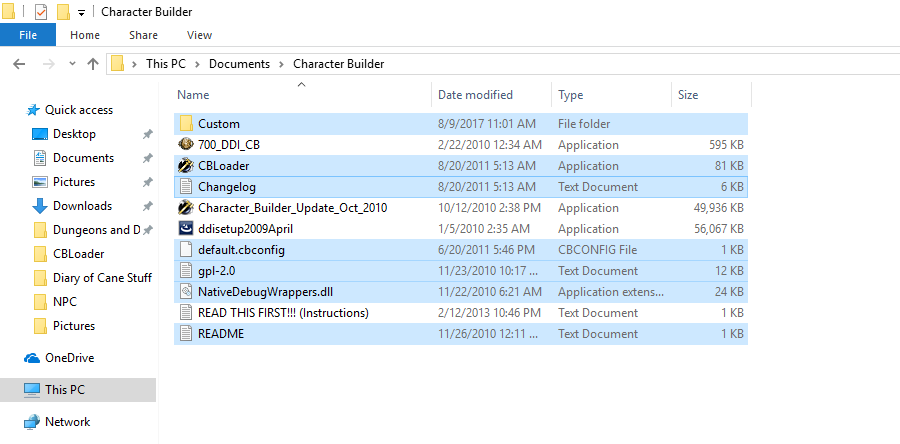This screenshot has width=900, height=444.
Task: Click the 700_DDI_CB application icon
Action: [185, 145]
